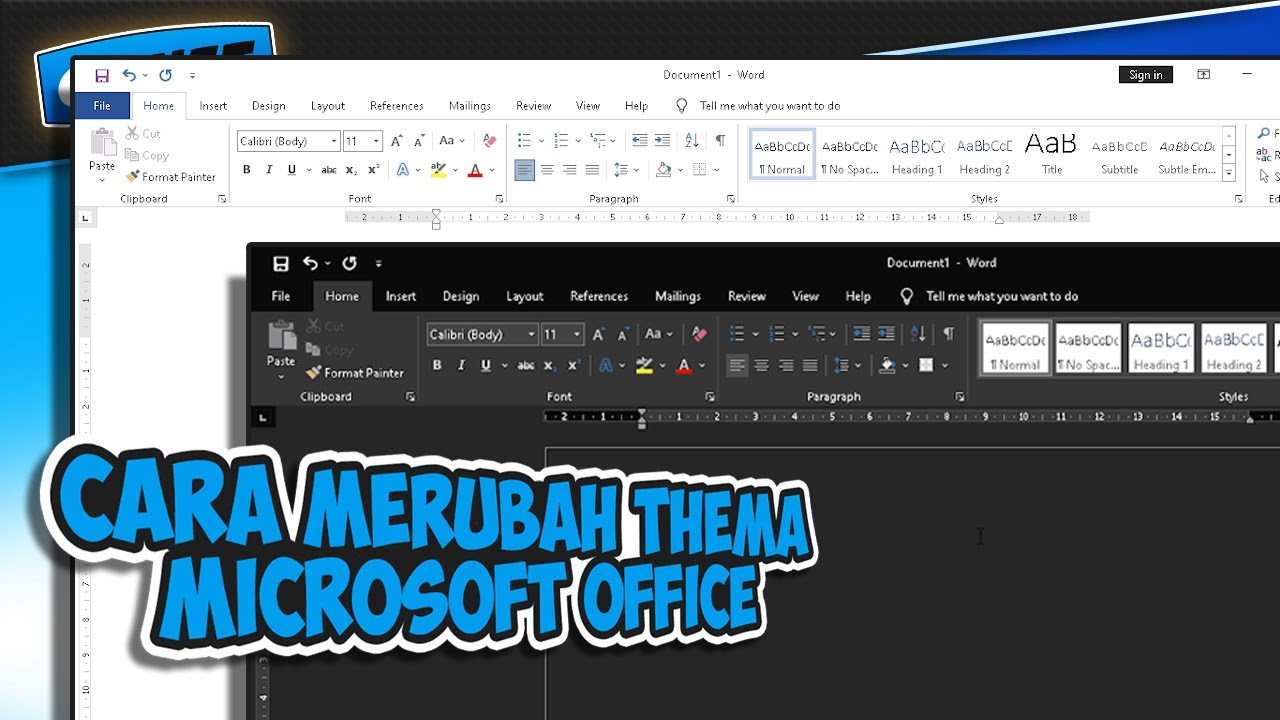Viewport: 1280px width, 720px height.
Task: Click the red Font Color A in light Word window
Action: coord(476,170)
